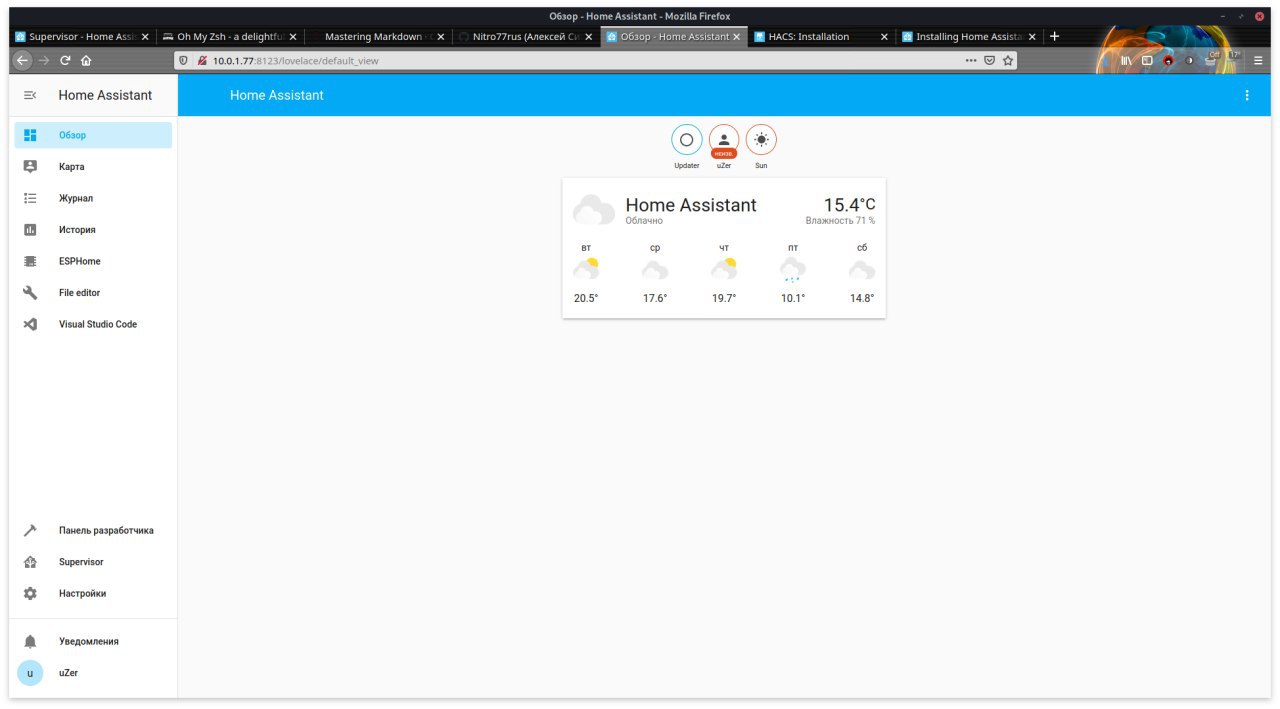Click the Влажность 71 % text

coord(840,221)
